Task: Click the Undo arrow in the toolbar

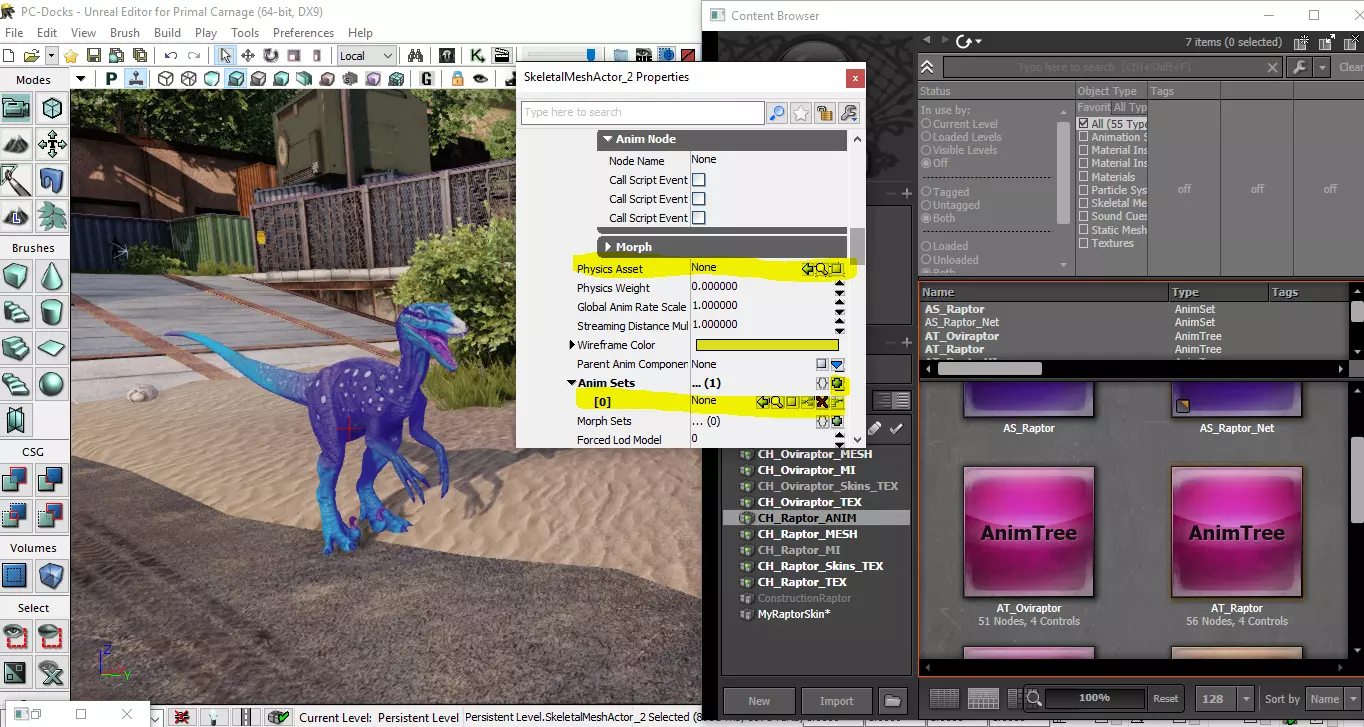Action: tap(171, 56)
